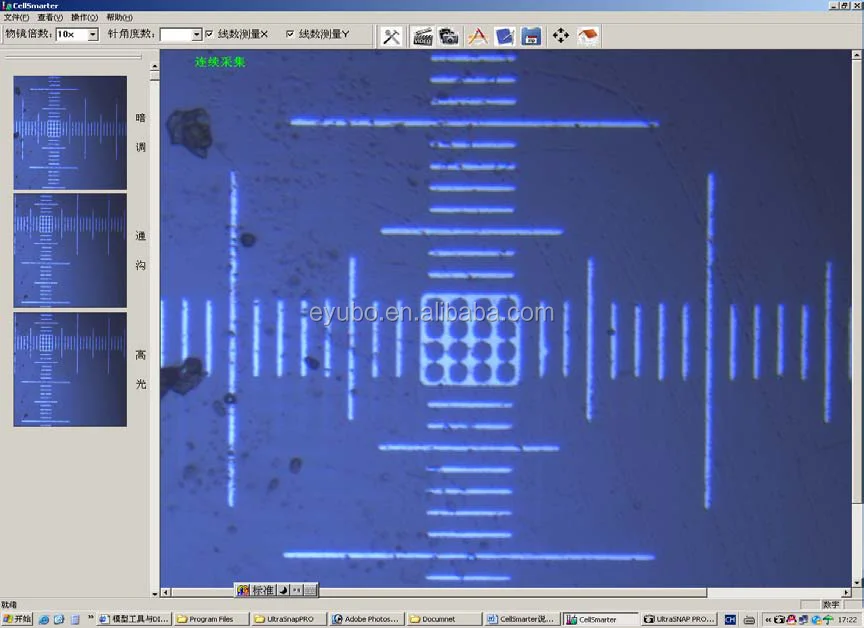Click the camera snapshot icon
Image resolution: width=864 pixels, height=628 pixels.
tap(449, 36)
